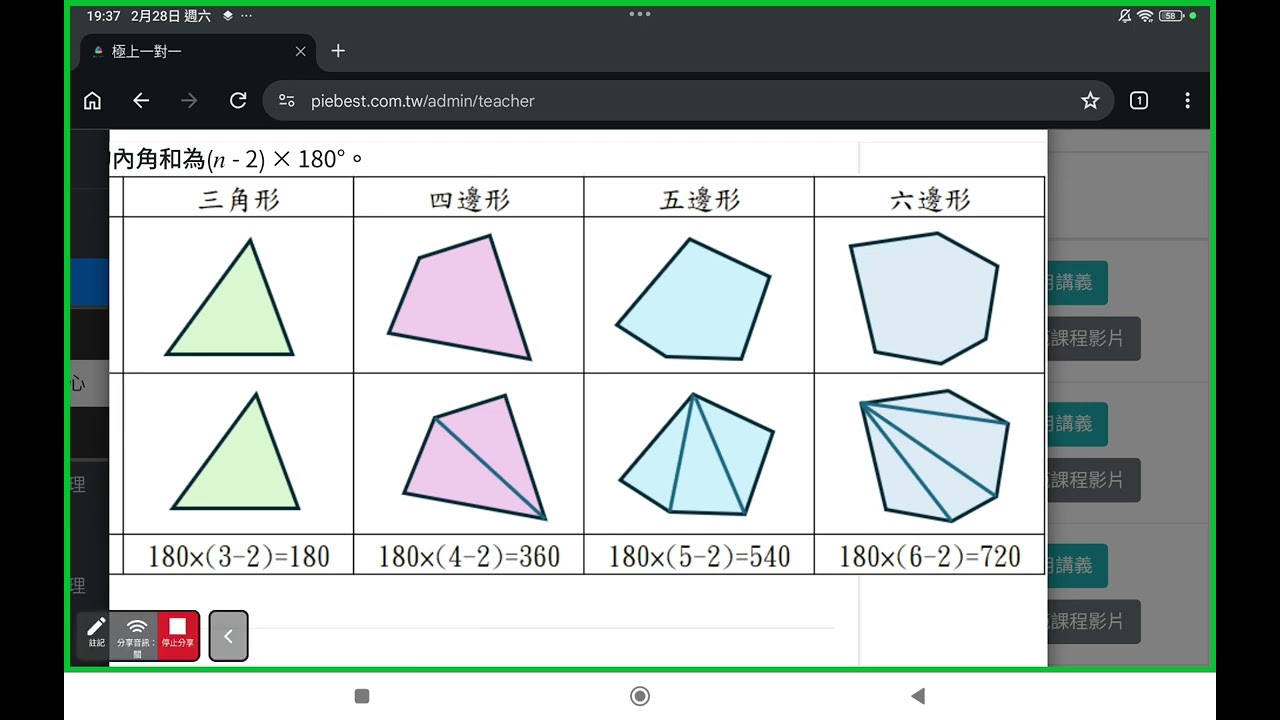Image resolution: width=1280 pixels, height=720 pixels.
Task: Click the 三角形 column header
Action: click(x=239, y=199)
